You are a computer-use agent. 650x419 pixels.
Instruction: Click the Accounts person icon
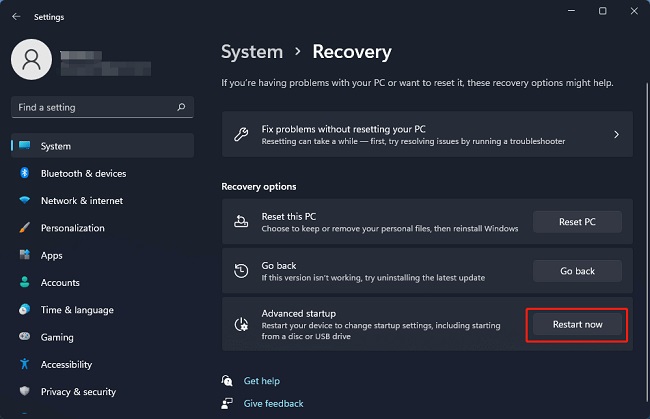[x=25, y=283]
